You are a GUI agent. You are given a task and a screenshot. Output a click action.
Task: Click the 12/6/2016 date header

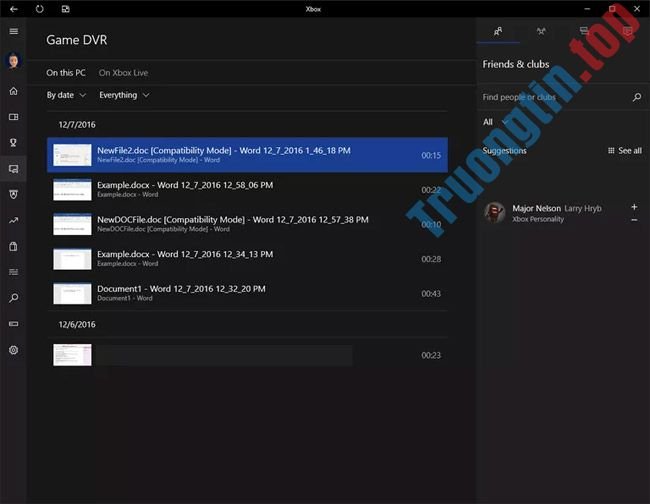tap(77, 325)
